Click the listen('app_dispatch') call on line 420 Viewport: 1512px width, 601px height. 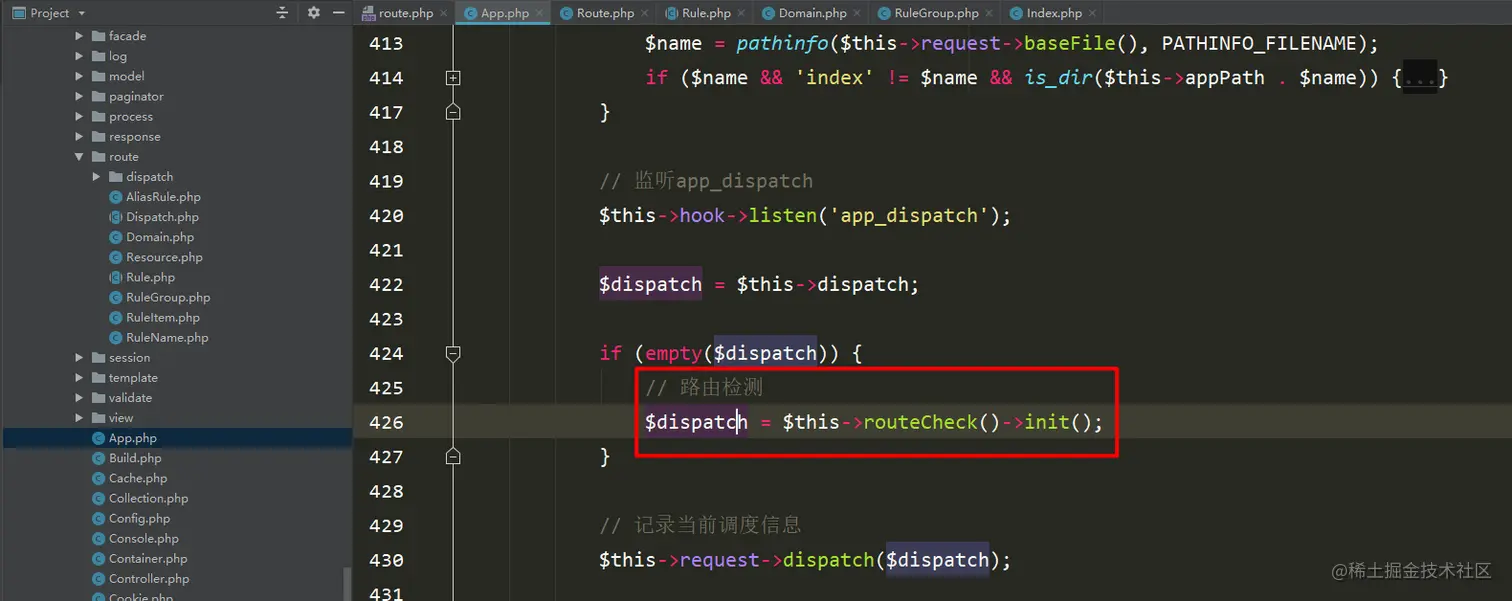(x=880, y=215)
